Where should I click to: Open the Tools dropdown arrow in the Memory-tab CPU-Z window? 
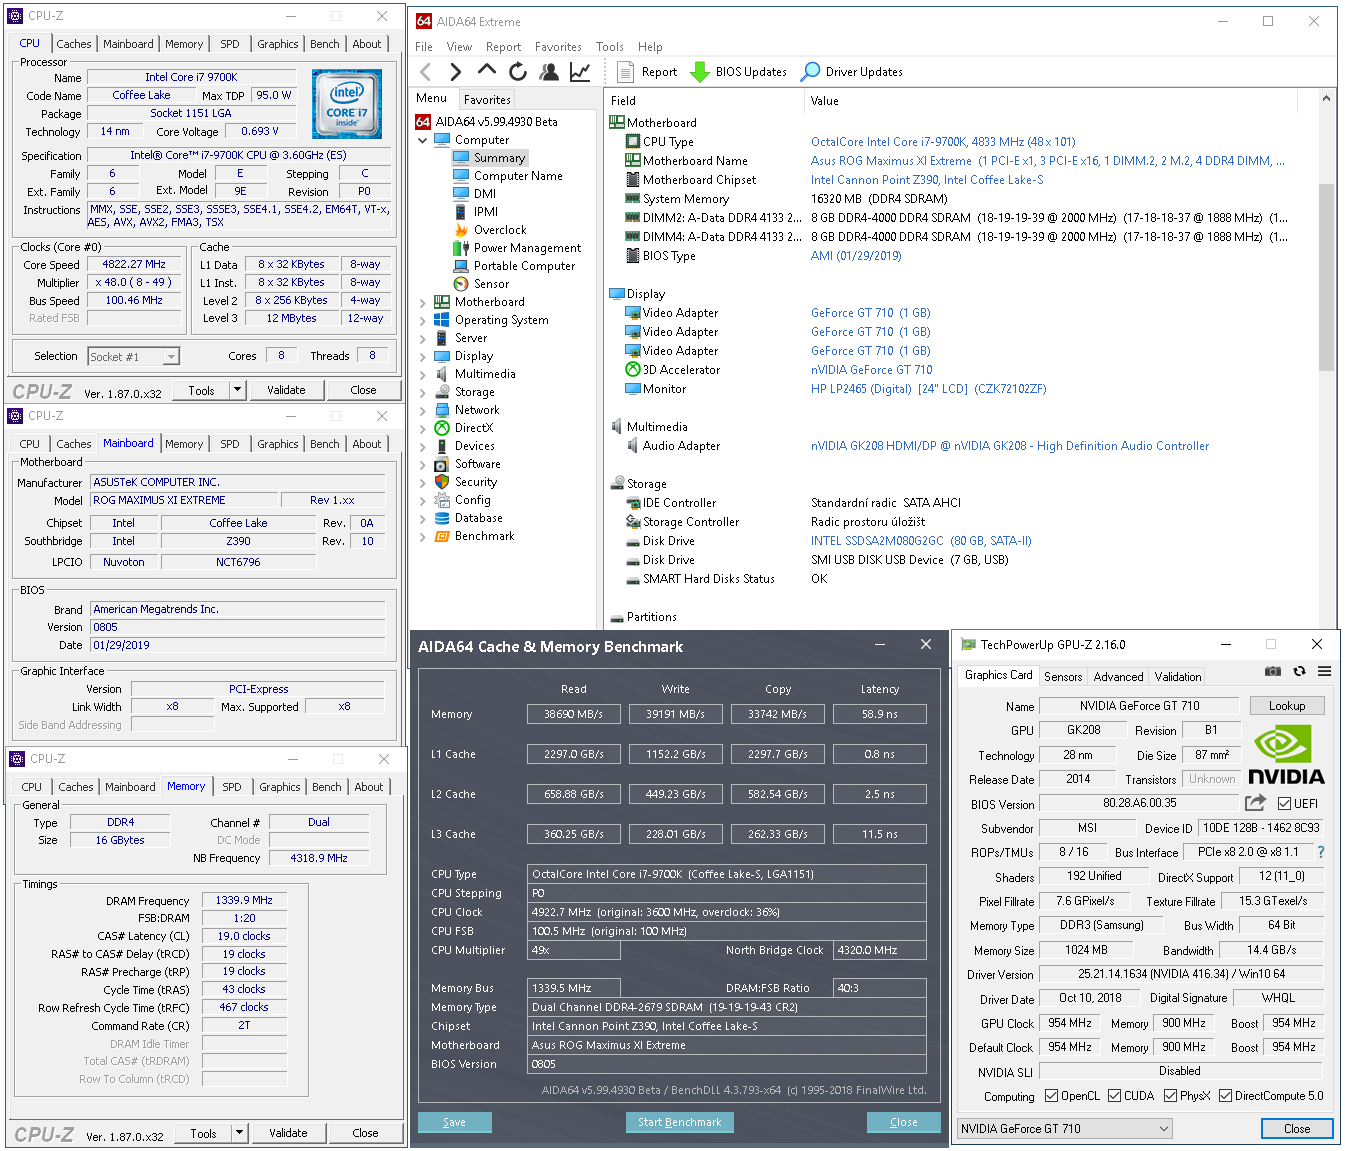tap(239, 1133)
